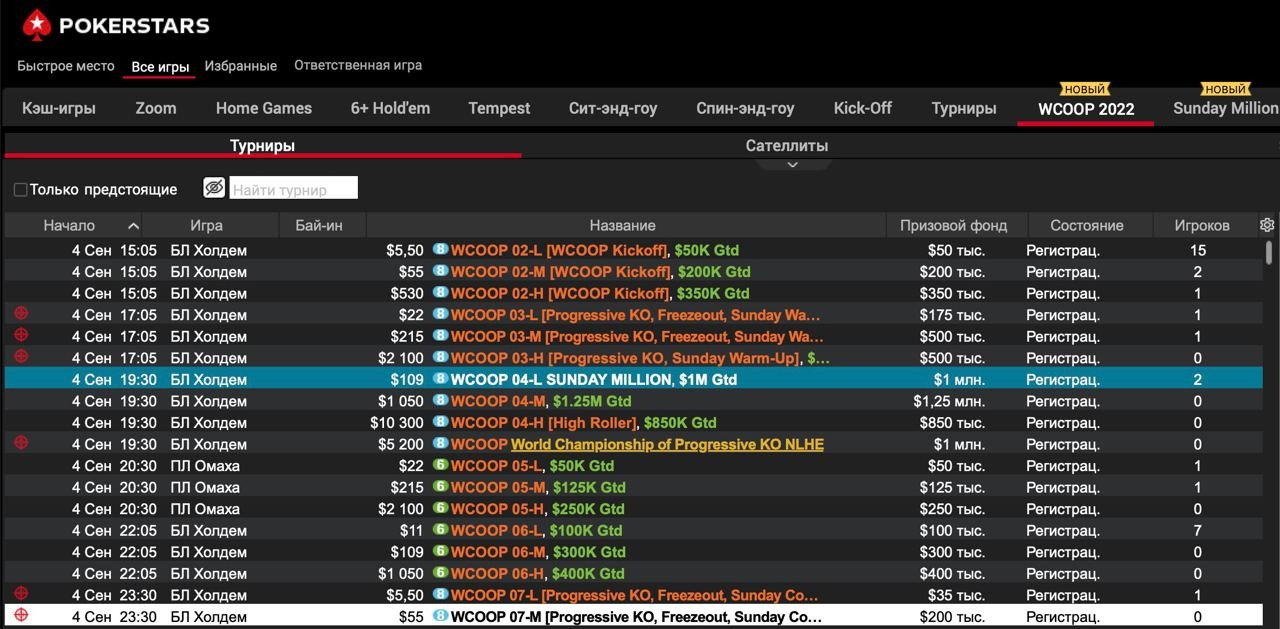
Task: Switch to the Спин-энд-гоу tab
Action: 745,108
